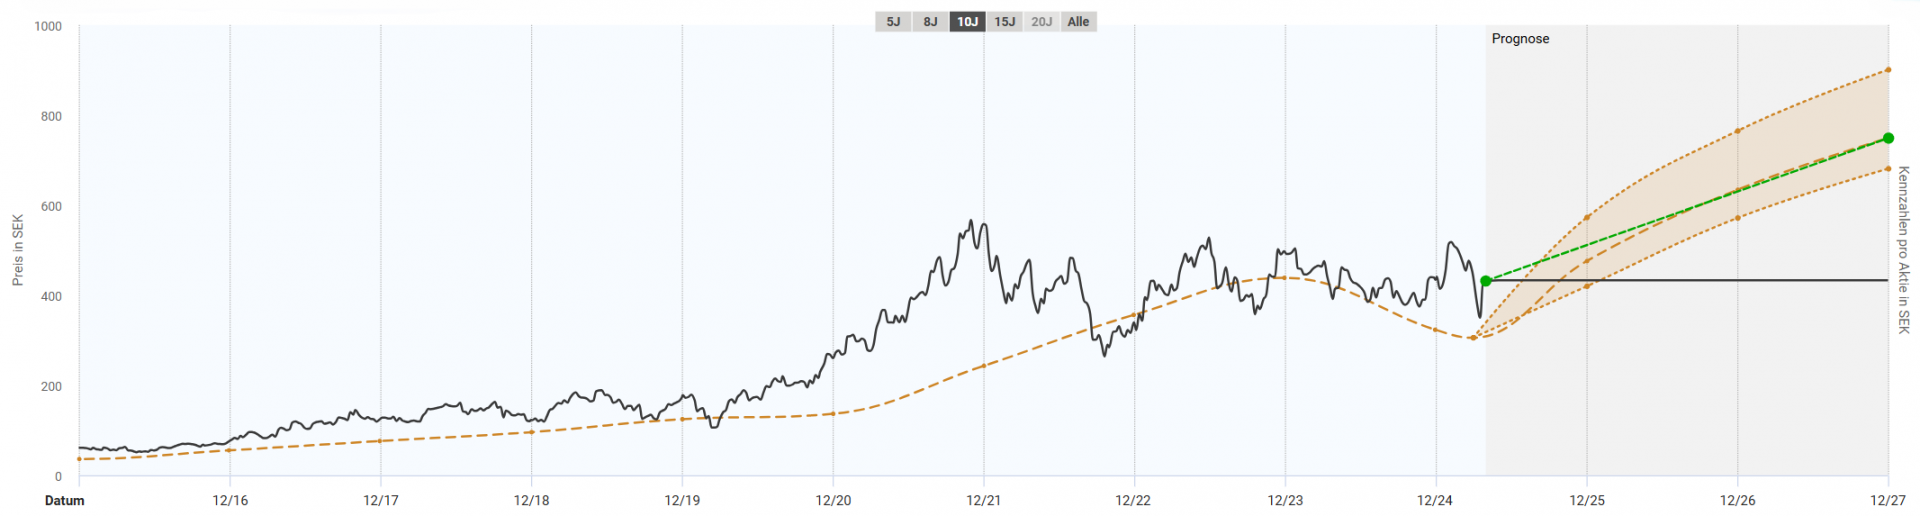Click lower forecast band point at 12/27
1920x516 pixels.
[x=1888, y=169]
